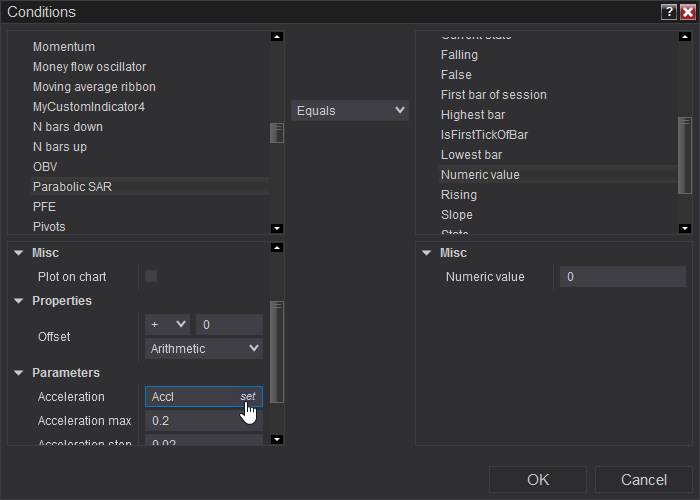Click the help question mark icon
Image resolution: width=700 pixels, height=500 pixels.
click(x=668, y=12)
